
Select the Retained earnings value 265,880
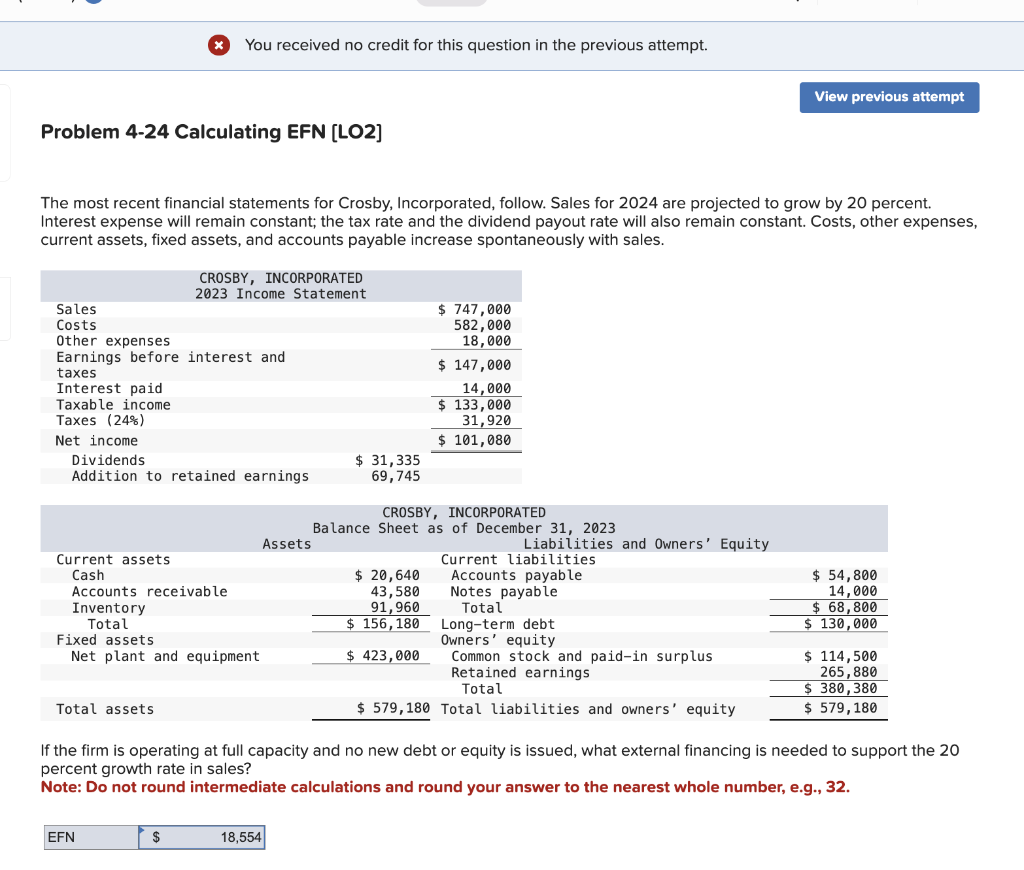[848, 672]
